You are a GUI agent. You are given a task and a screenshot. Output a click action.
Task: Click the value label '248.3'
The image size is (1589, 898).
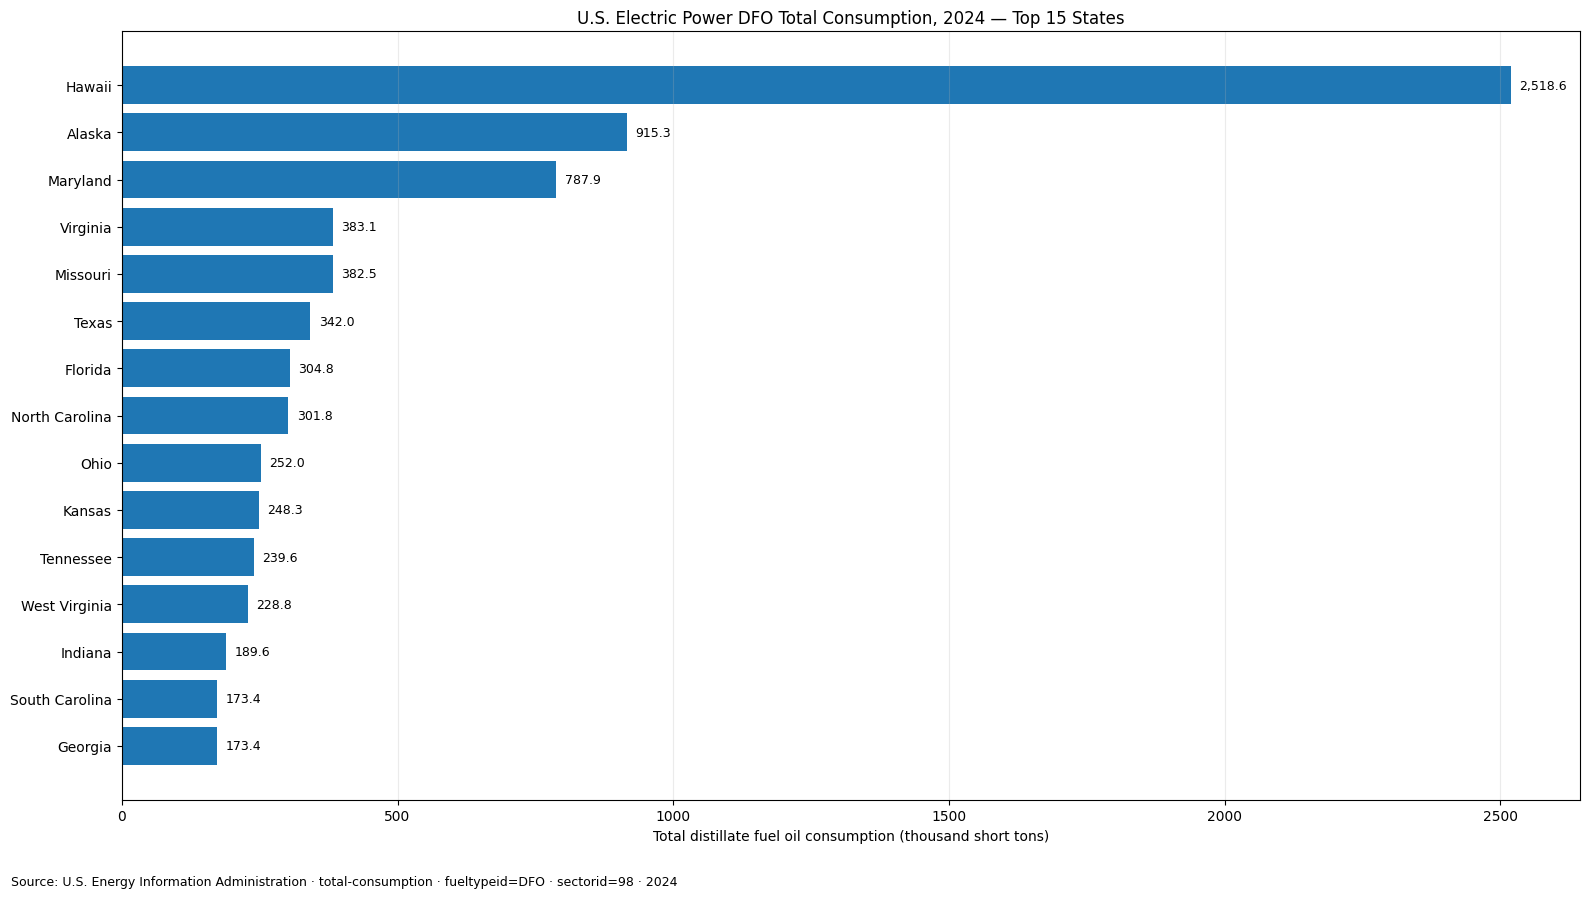(285, 510)
